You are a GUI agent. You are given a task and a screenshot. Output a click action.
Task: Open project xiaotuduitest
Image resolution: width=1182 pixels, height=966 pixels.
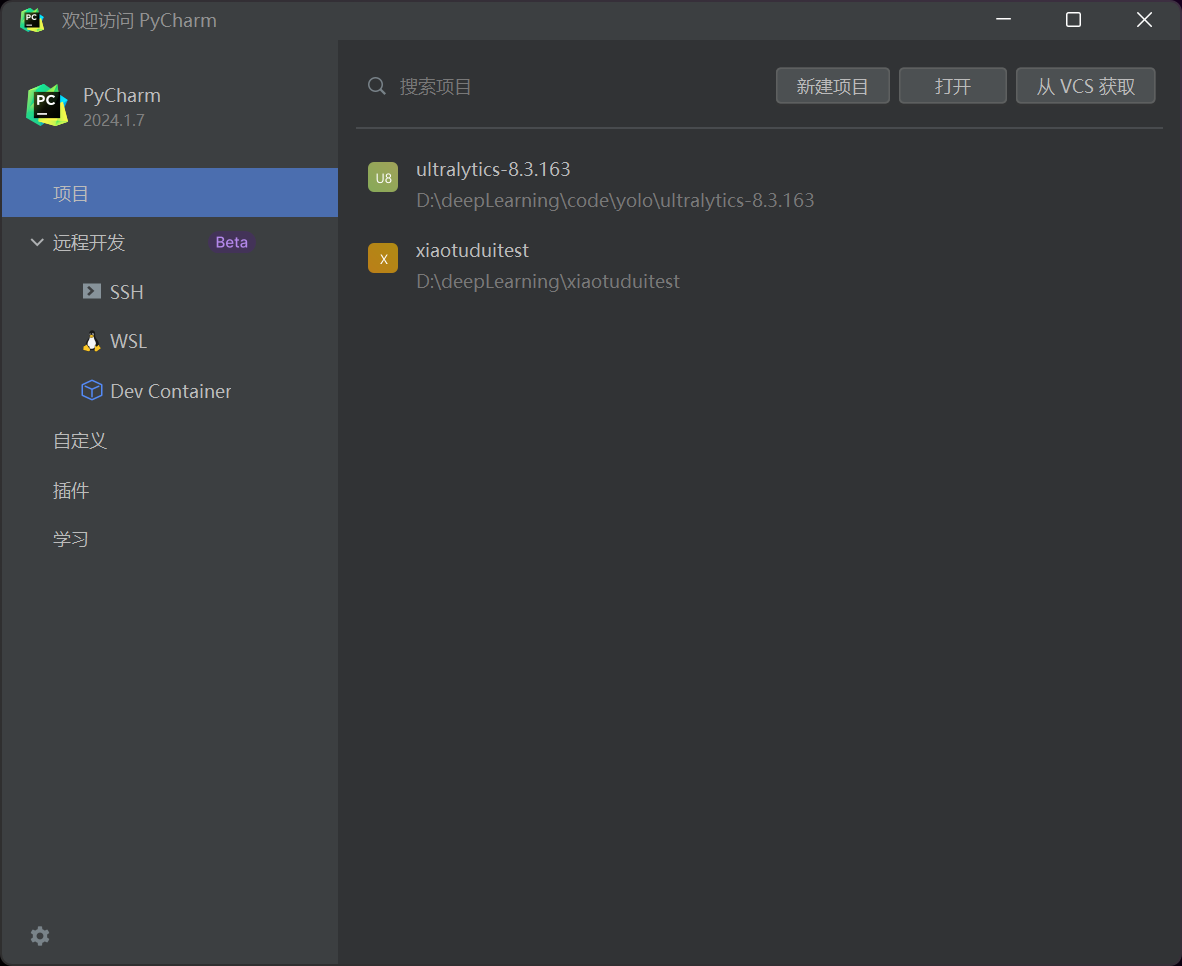472,250
